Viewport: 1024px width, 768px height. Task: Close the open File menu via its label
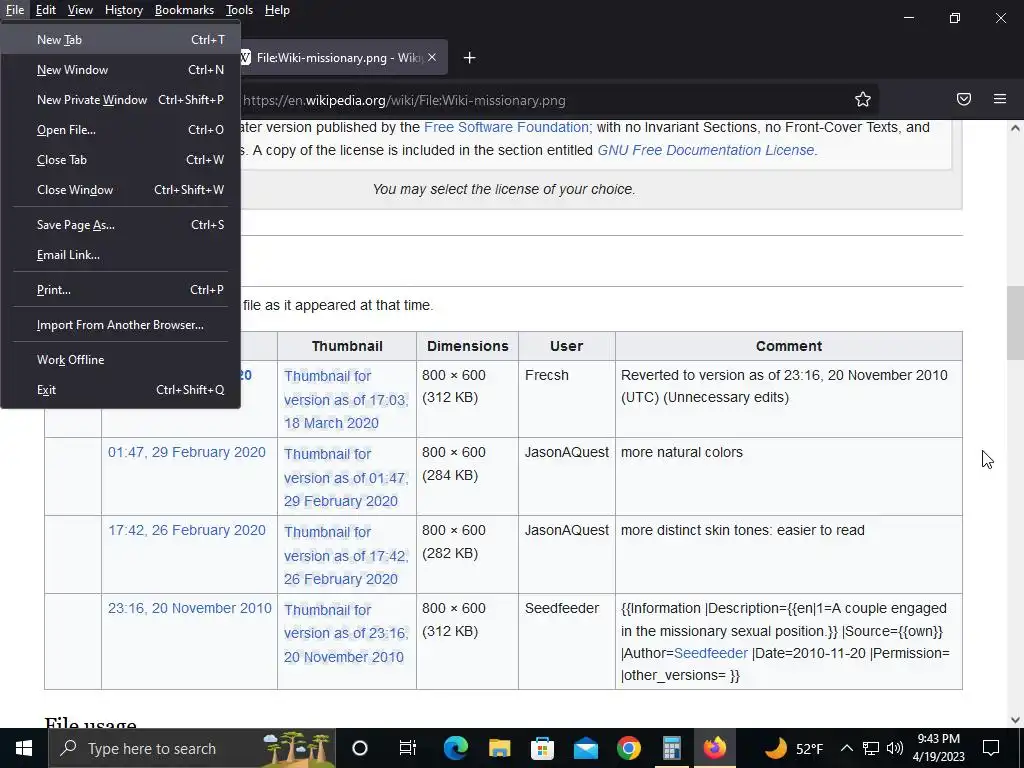click(14, 10)
